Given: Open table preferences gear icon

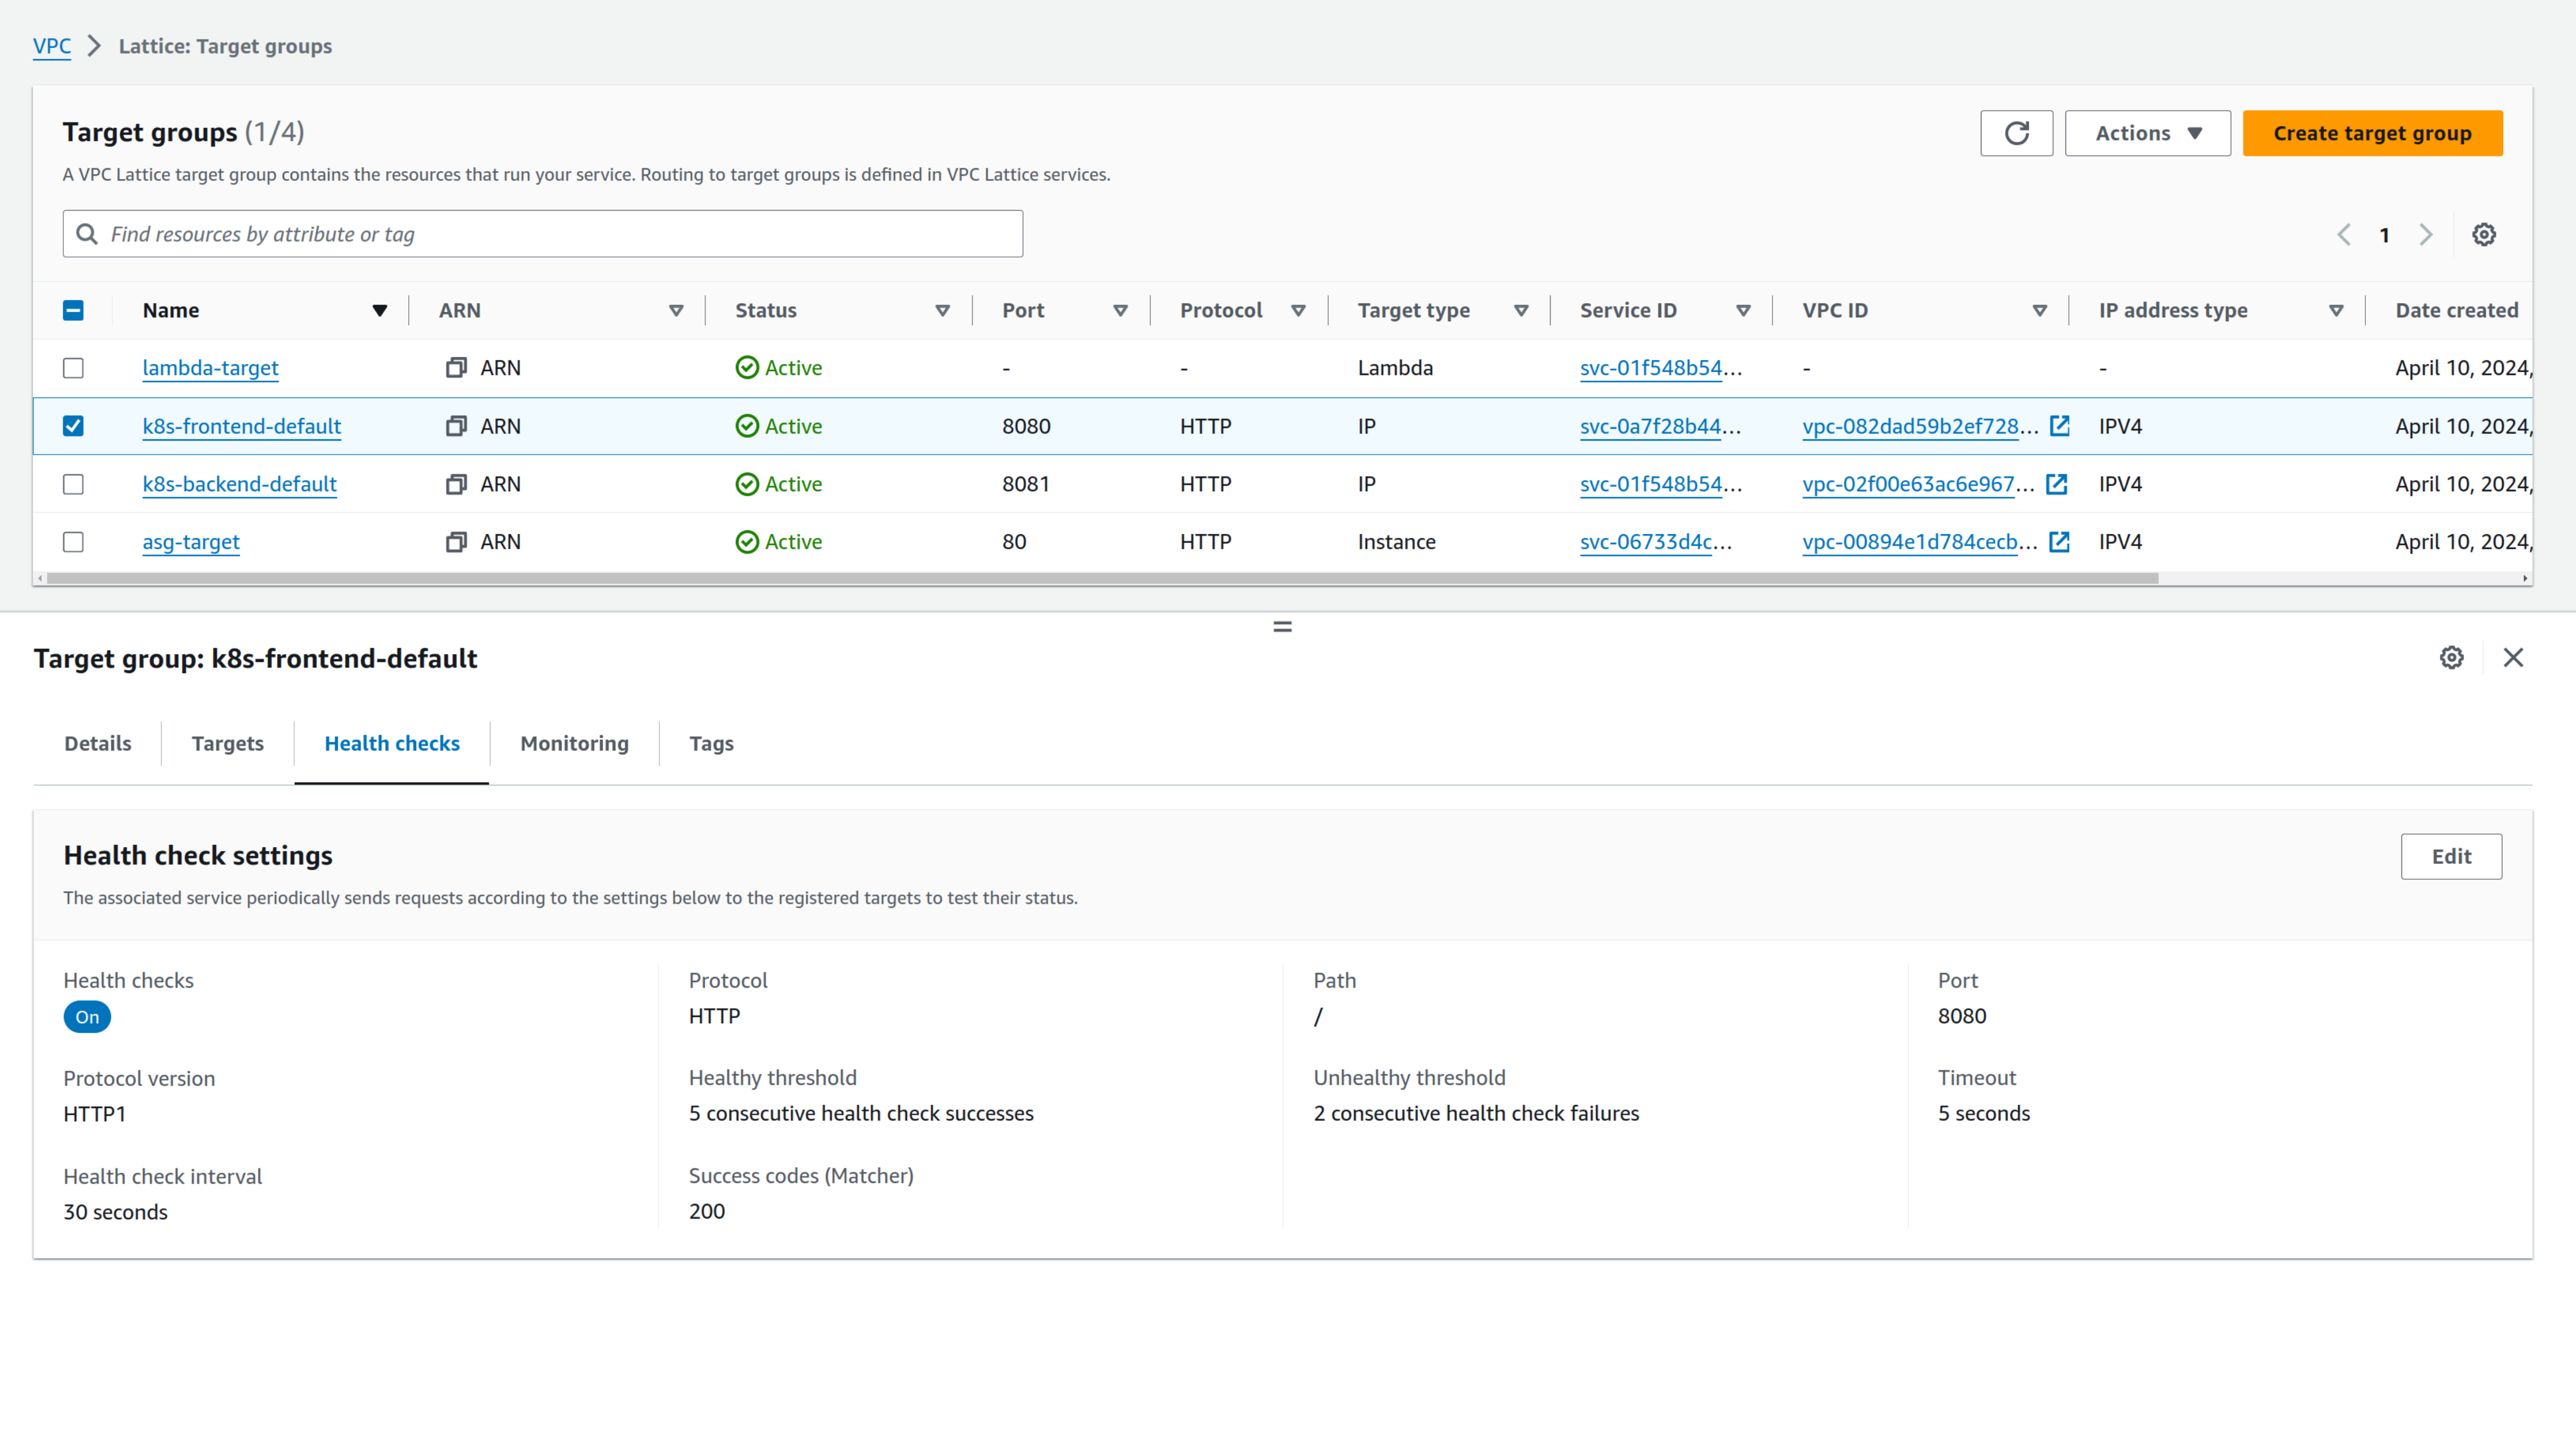Looking at the screenshot, I should point(2483,235).
